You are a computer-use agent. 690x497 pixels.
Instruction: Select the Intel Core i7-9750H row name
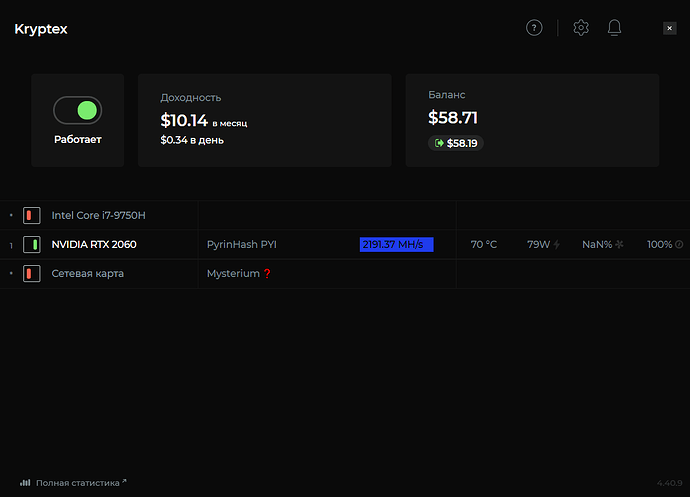tap(99, 215)
